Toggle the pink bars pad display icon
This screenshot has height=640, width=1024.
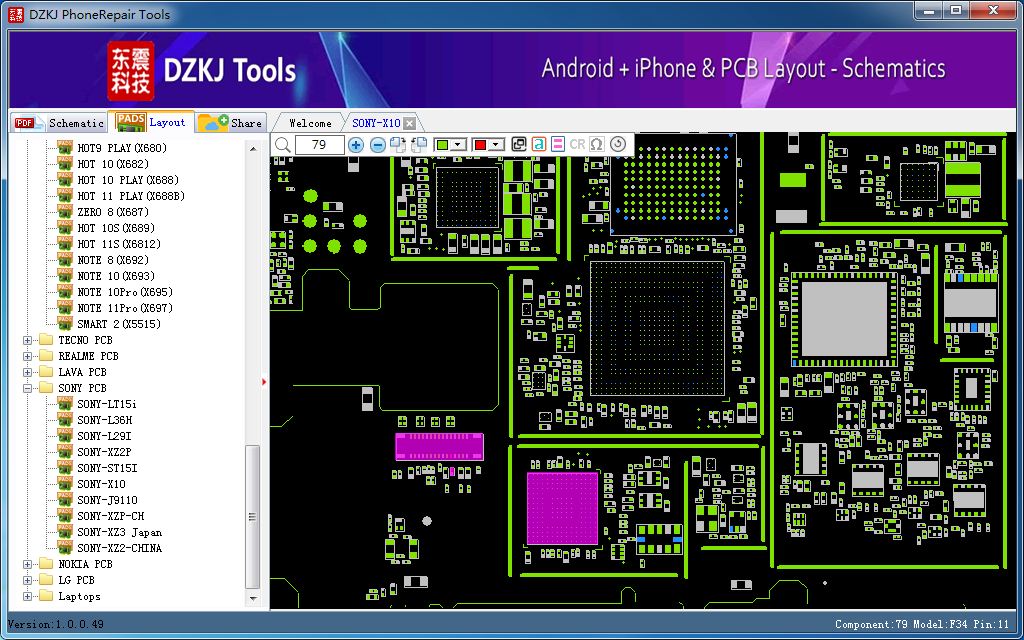click(558, 144)
